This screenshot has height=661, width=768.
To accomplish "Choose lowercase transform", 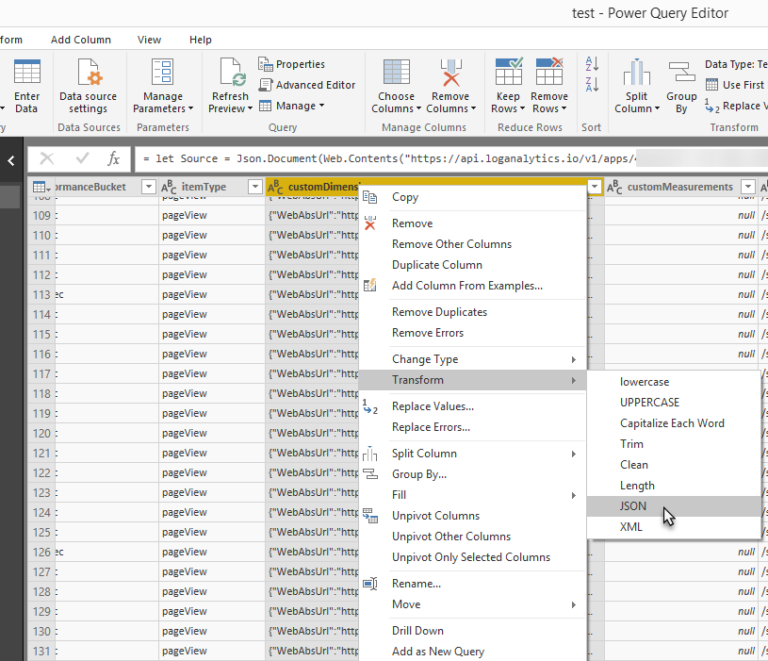I will (x=674, y=382).
